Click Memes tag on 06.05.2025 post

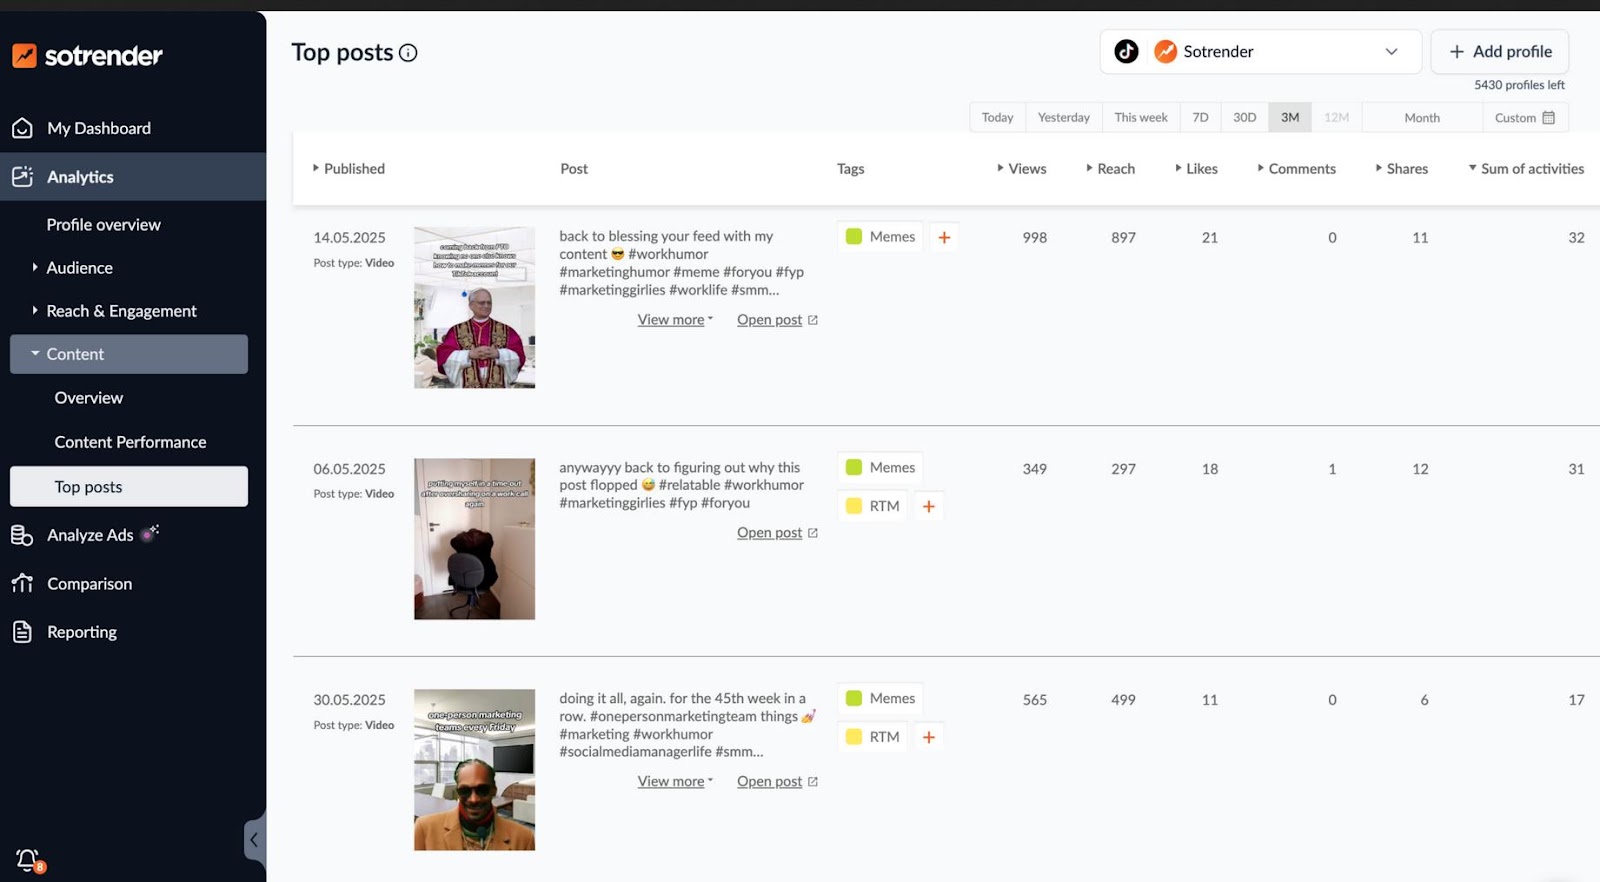[x=881, y=468]
